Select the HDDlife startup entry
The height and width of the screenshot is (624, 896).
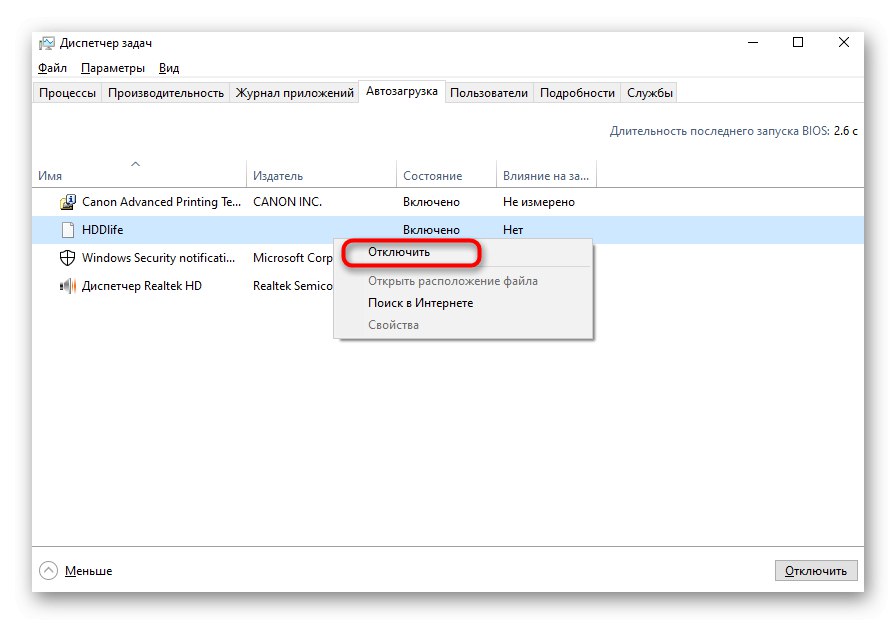(x=448, y=230)
